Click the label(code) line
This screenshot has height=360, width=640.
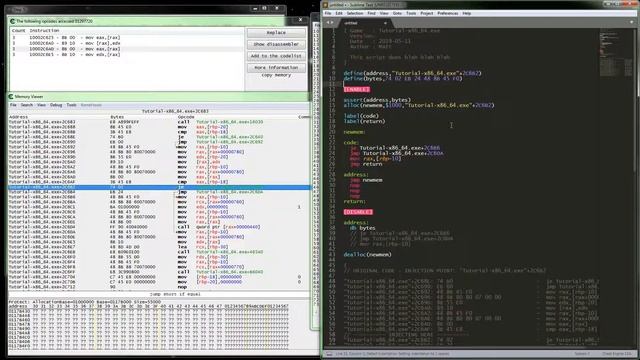pos(361,116)
